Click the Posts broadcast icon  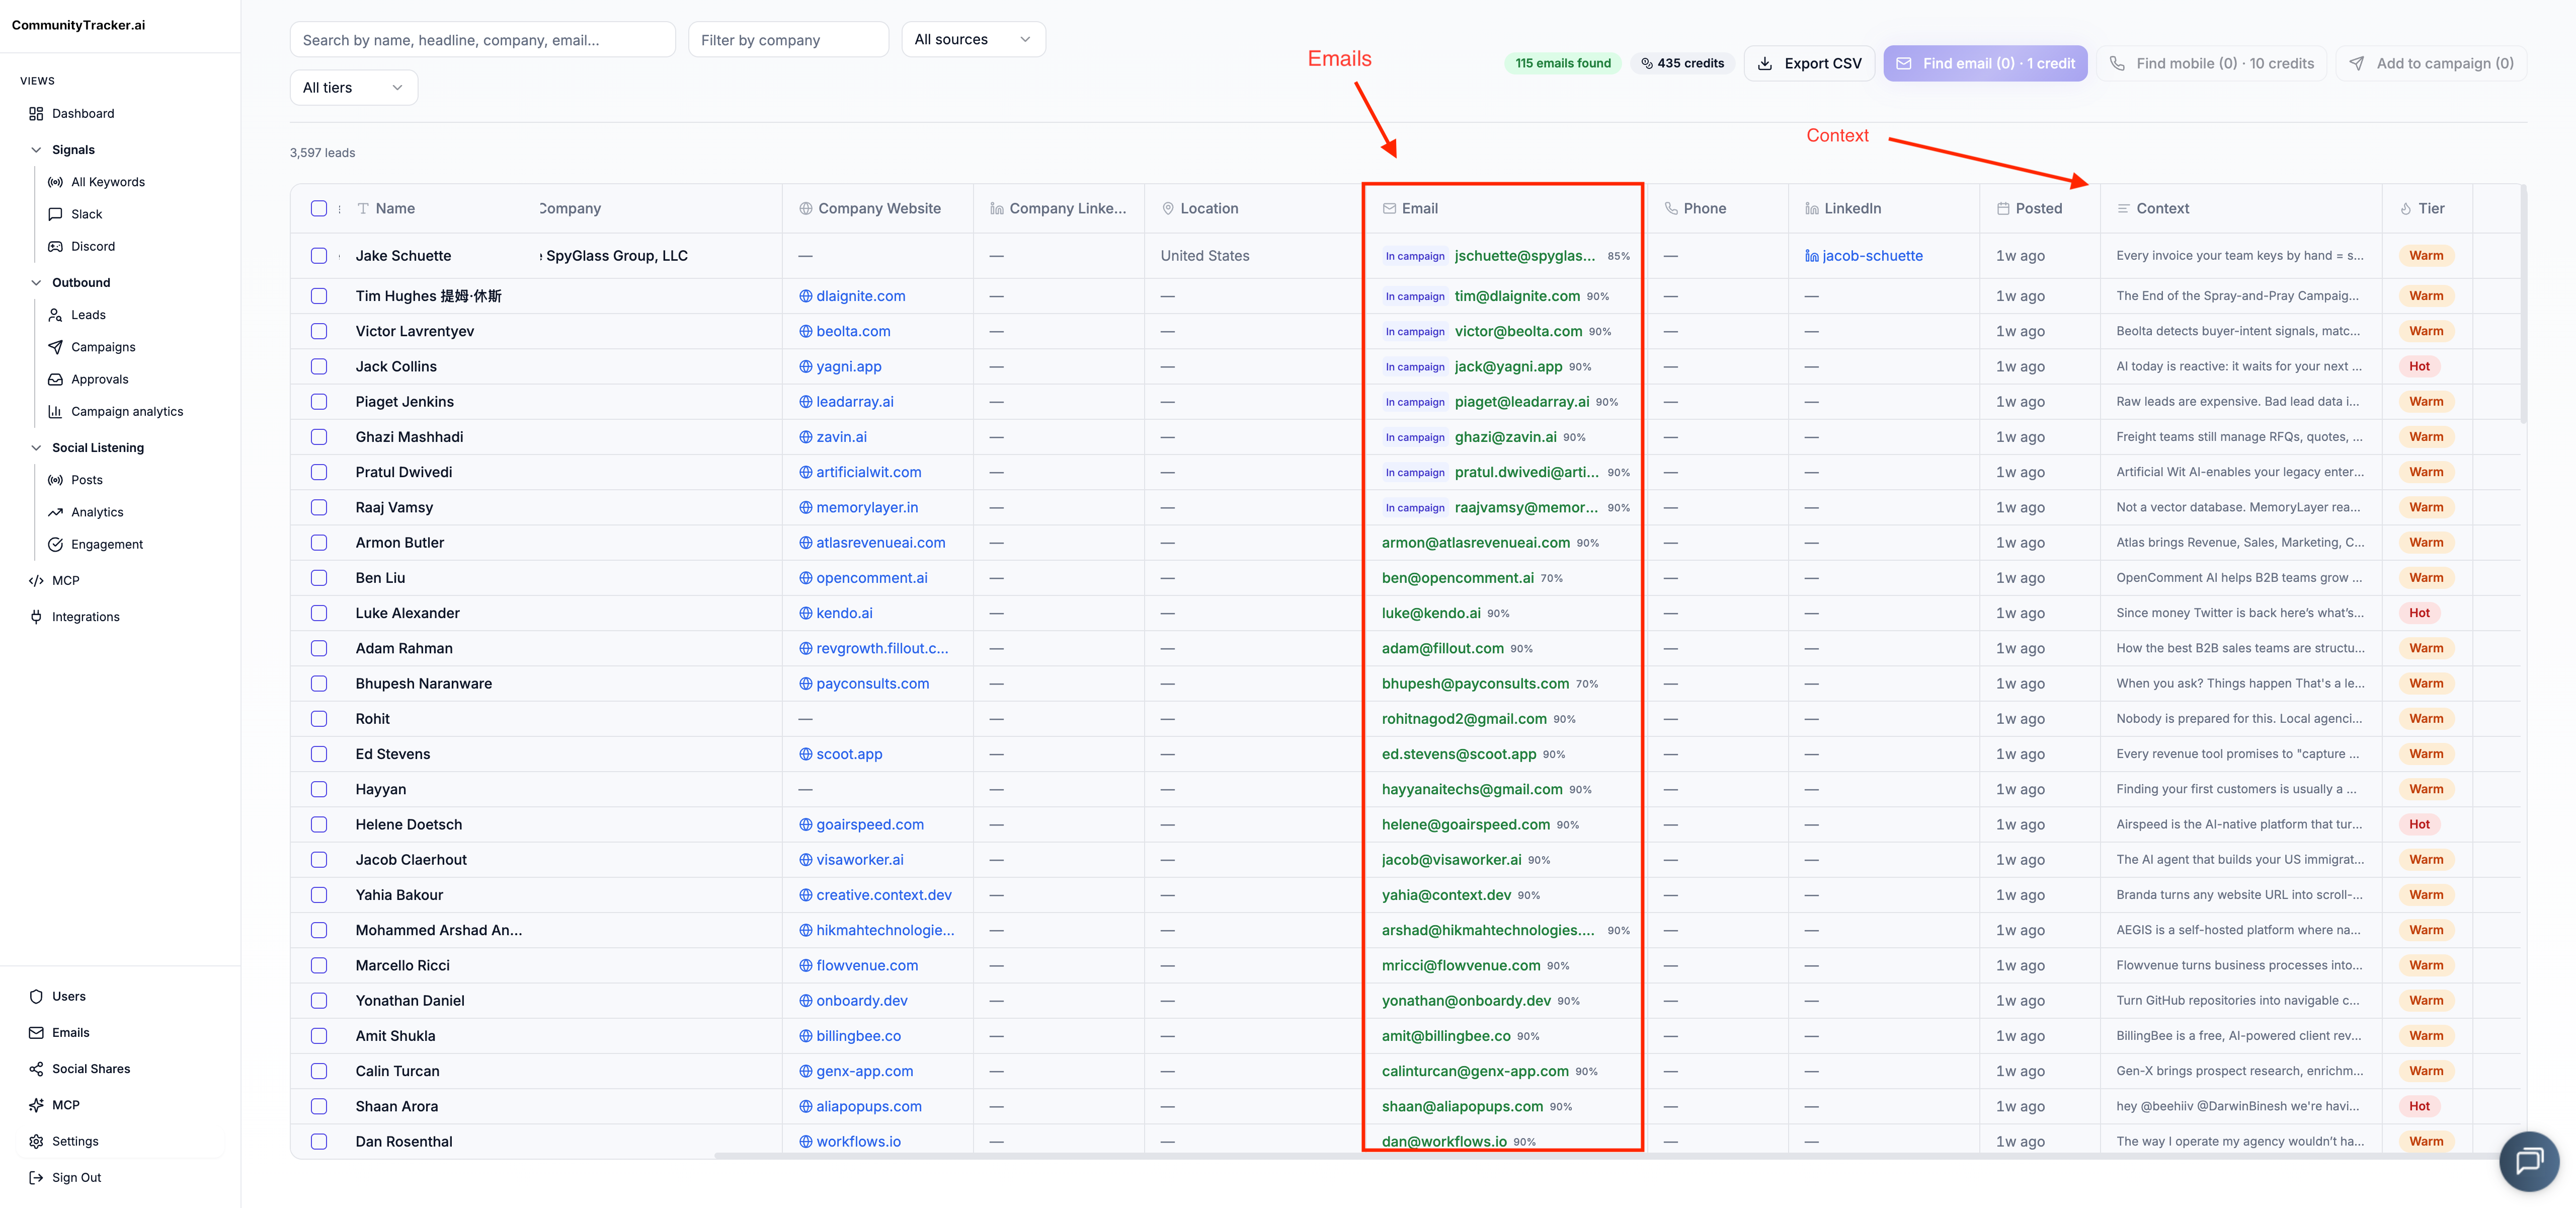[x=56, y=480]
